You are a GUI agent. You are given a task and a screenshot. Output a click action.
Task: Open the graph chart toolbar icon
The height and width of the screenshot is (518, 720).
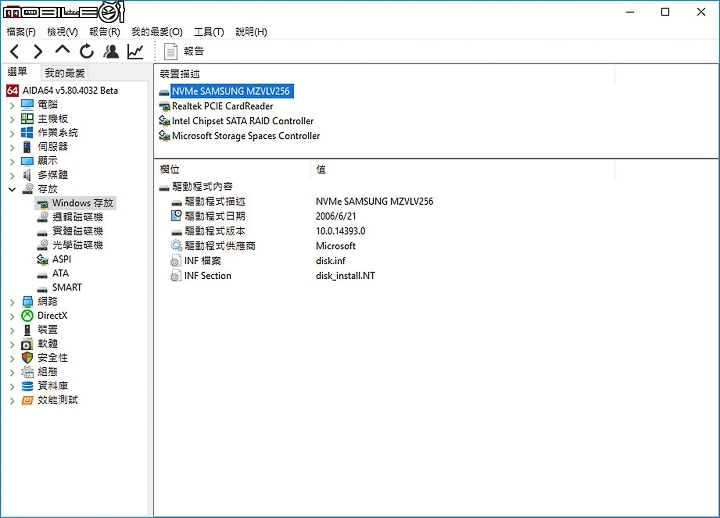pyautogui.click(x=135, y=51)
